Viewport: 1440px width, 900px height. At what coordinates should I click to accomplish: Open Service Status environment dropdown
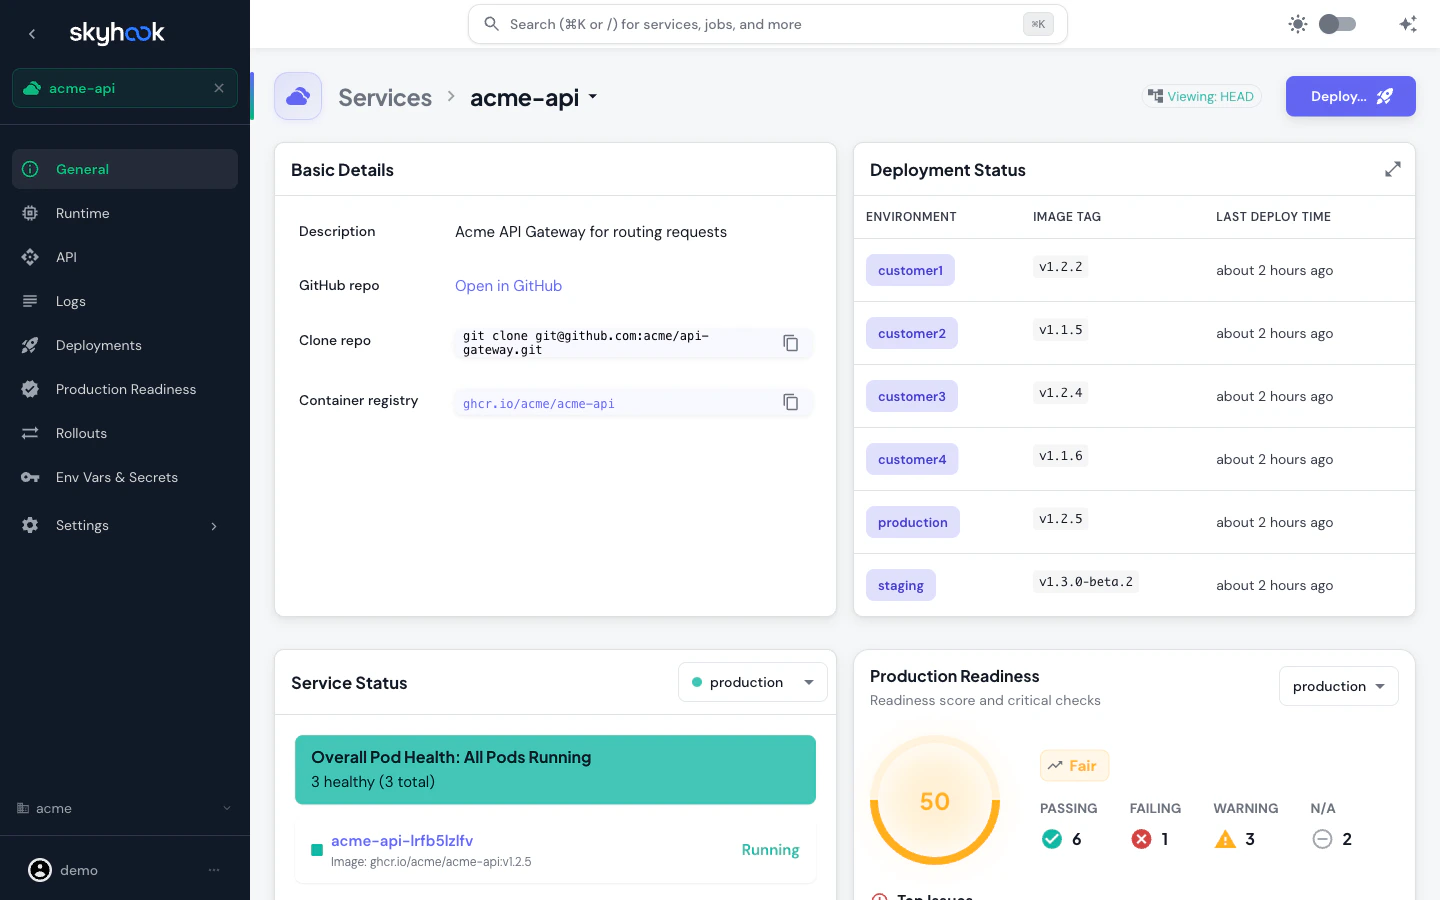tap(753, 682)
